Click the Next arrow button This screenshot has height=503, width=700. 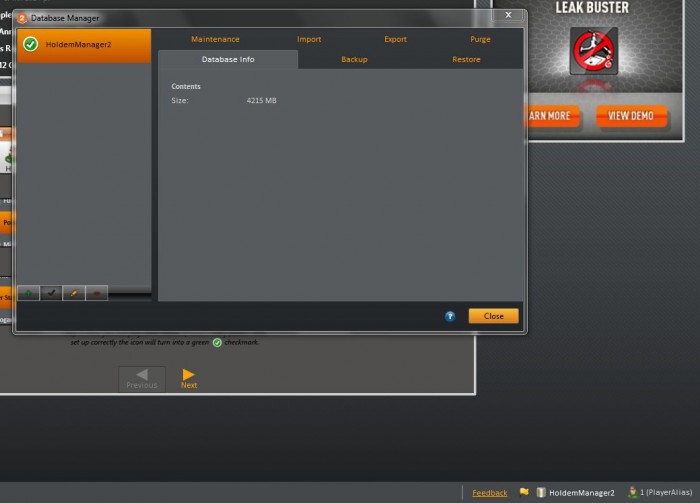pos(189,378)
